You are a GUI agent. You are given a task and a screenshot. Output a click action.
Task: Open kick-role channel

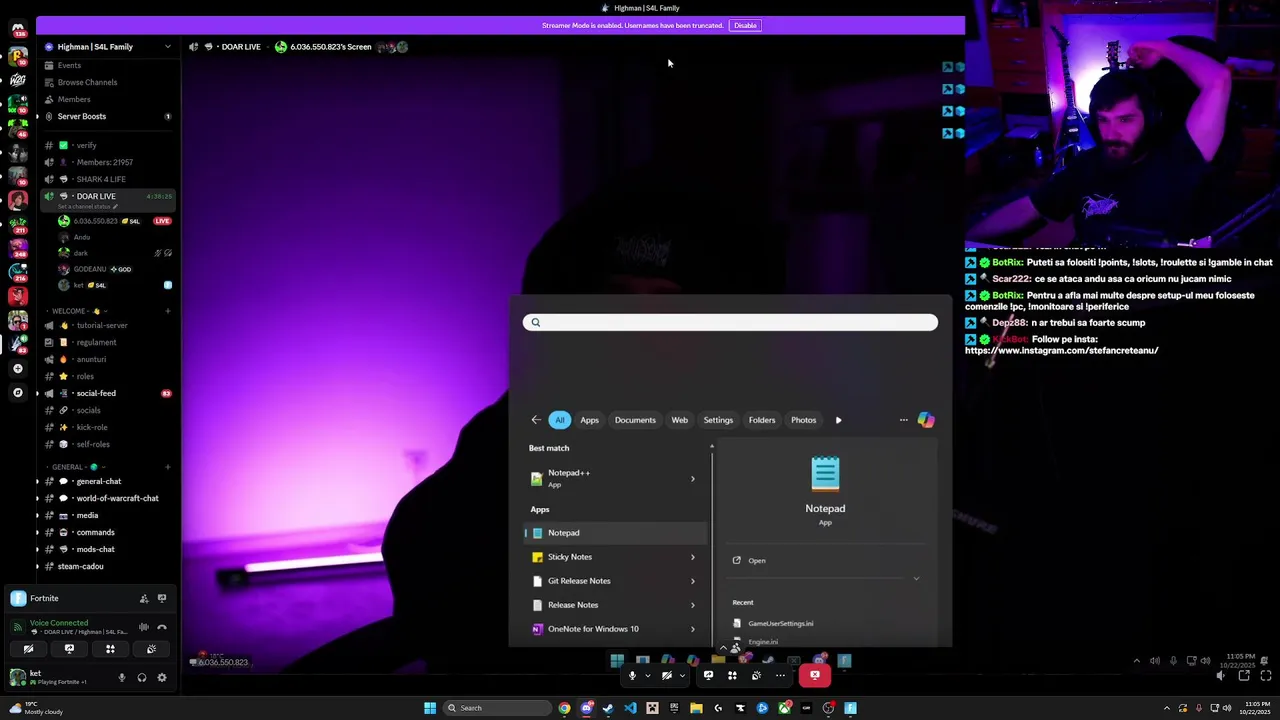pyautogui.click(x=92, y=427)
